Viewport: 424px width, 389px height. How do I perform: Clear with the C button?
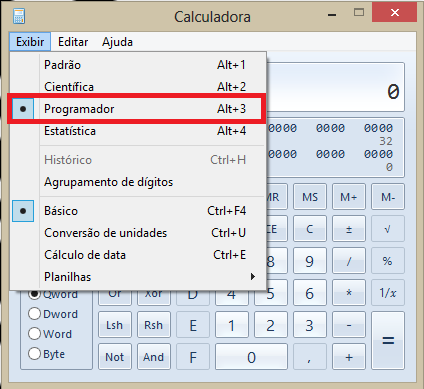click(x=310, y=229)
